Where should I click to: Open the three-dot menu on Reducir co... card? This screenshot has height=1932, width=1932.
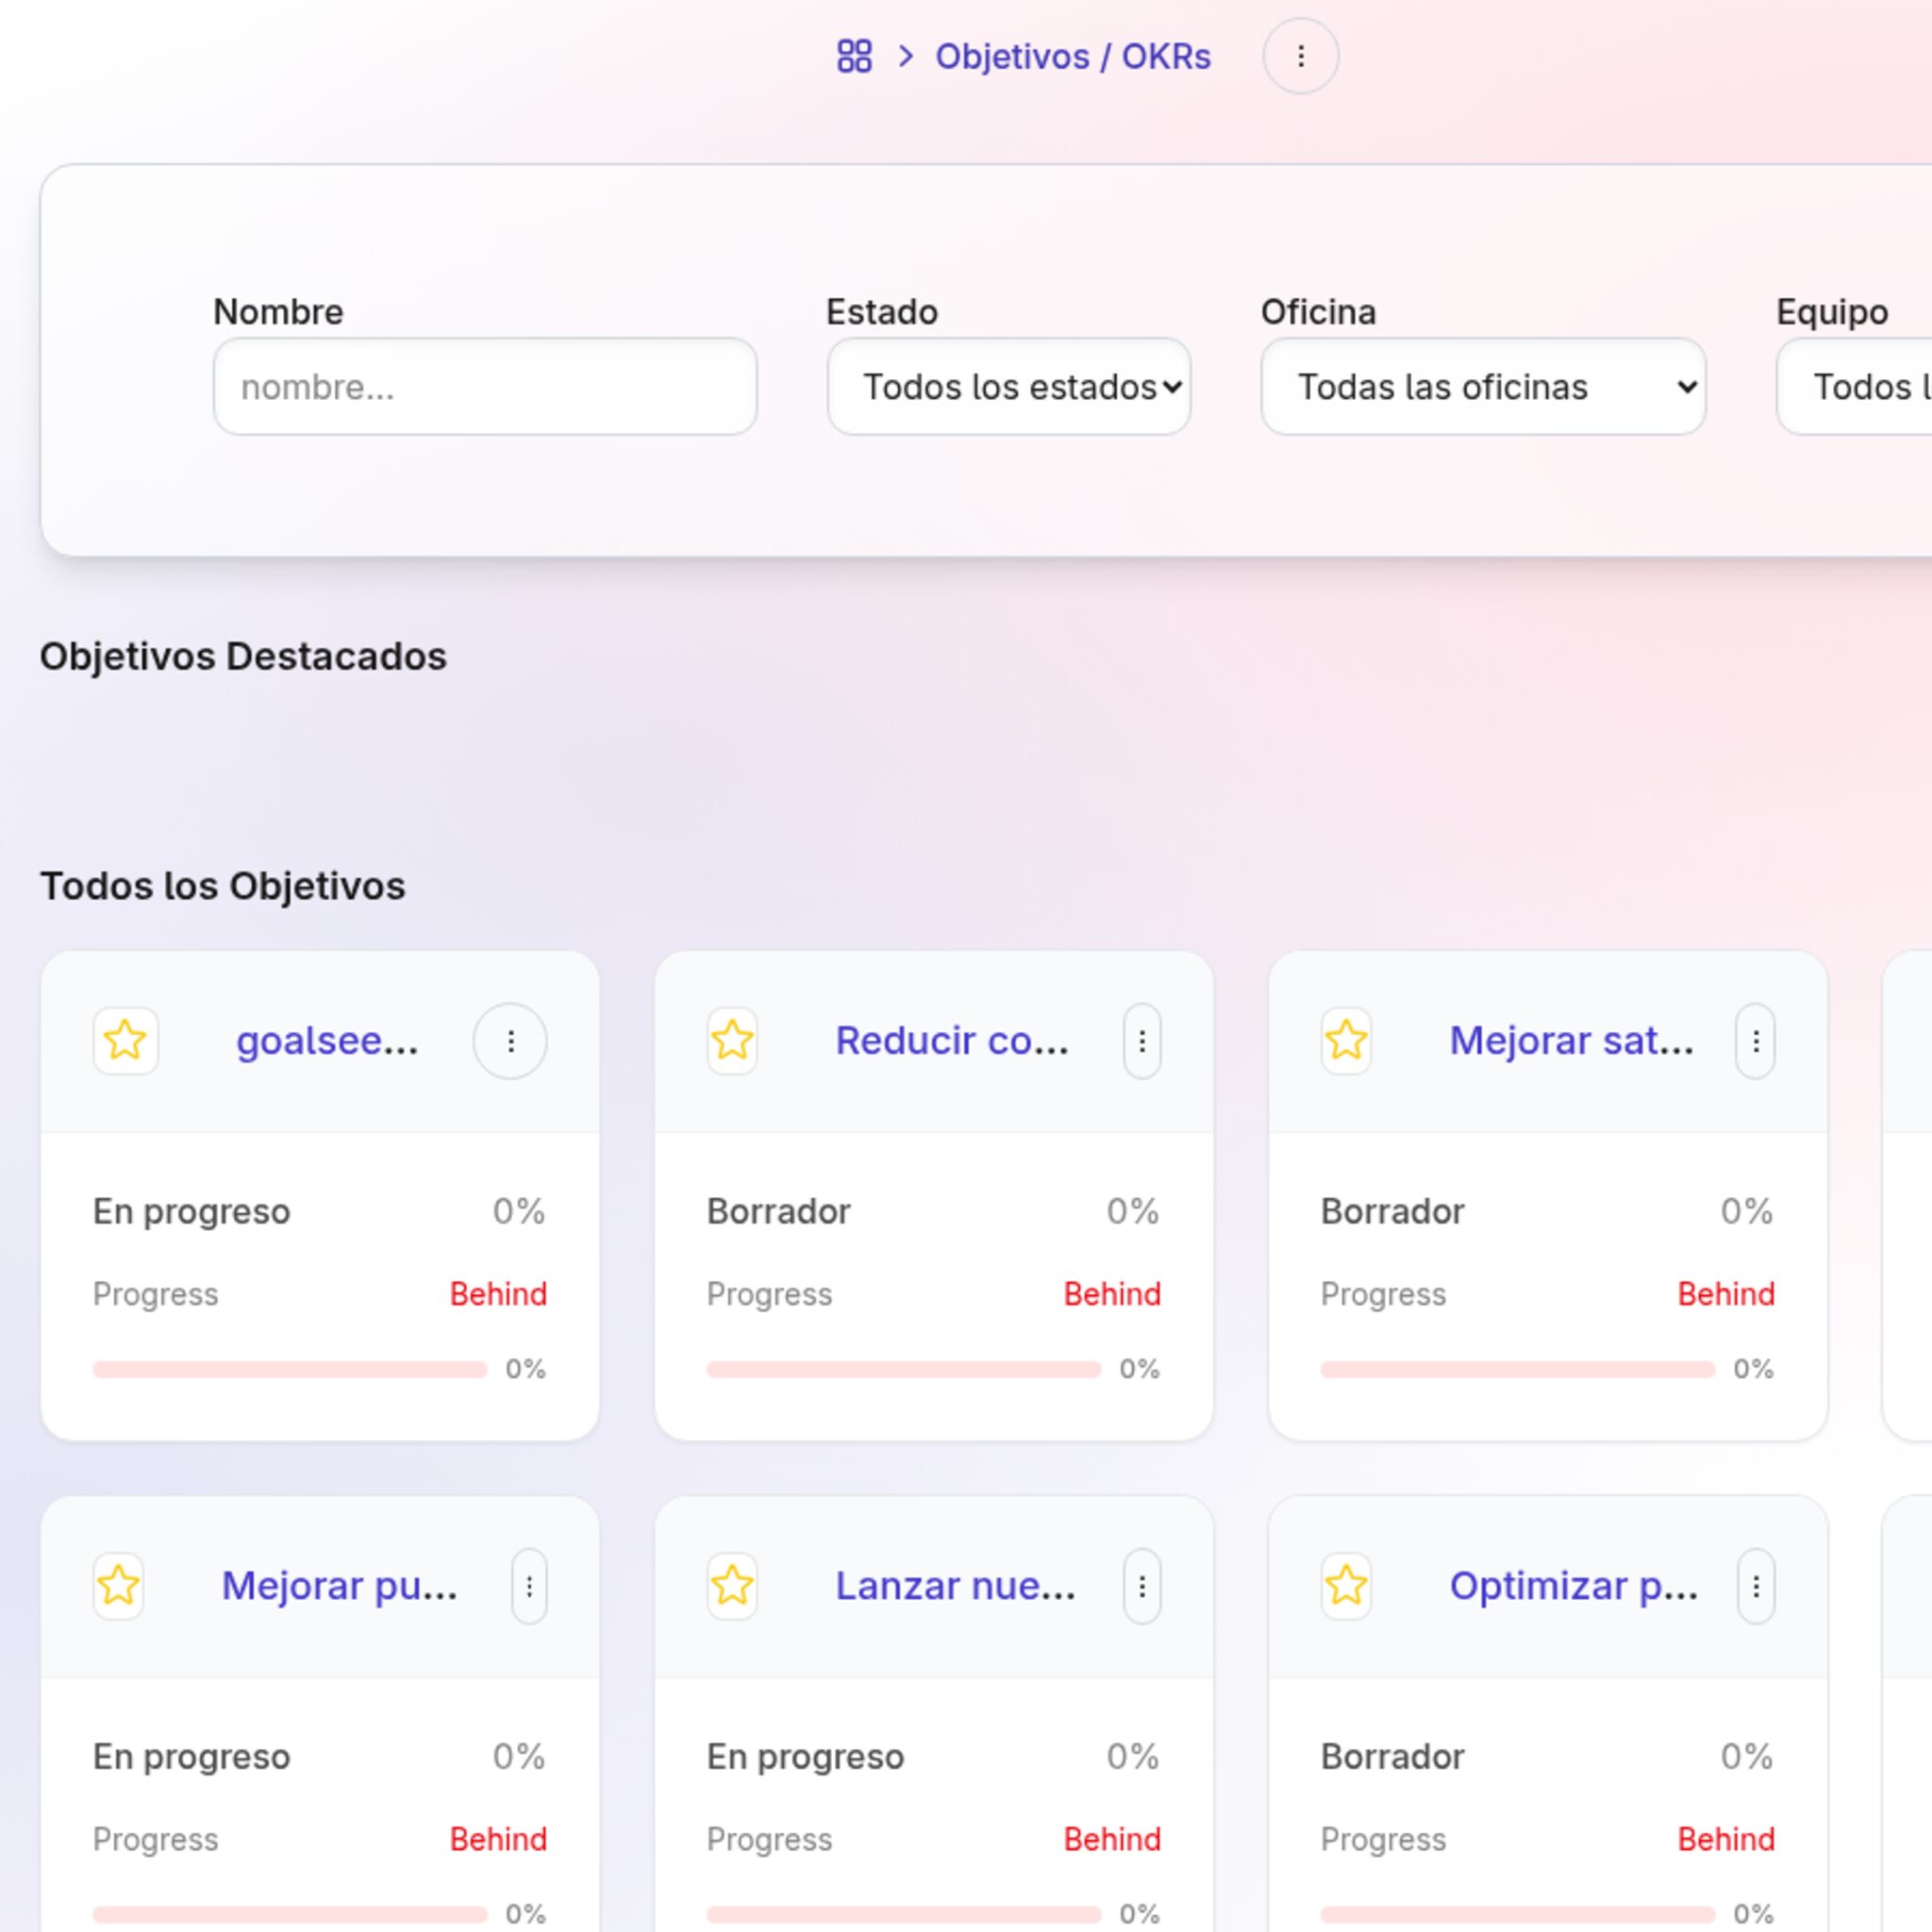(1142, 1041)
